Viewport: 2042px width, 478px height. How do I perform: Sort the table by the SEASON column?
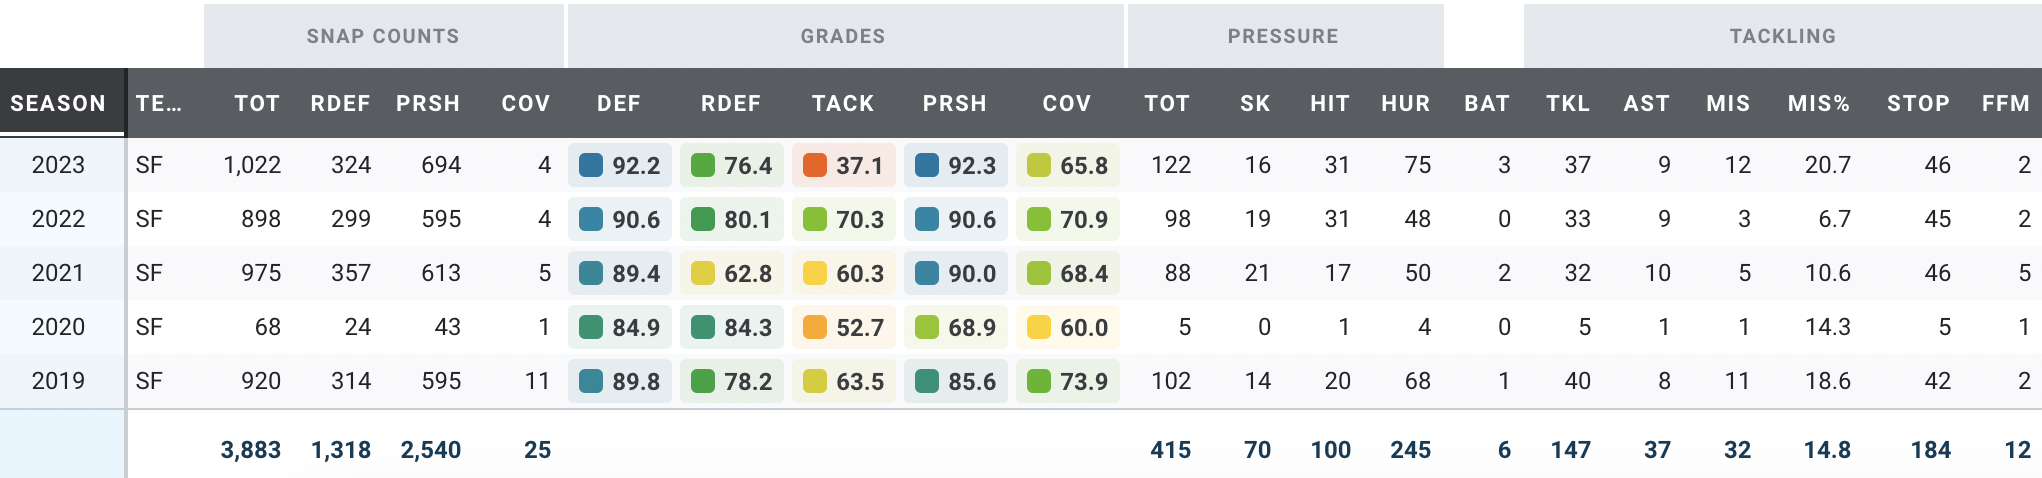click(58, 103)
